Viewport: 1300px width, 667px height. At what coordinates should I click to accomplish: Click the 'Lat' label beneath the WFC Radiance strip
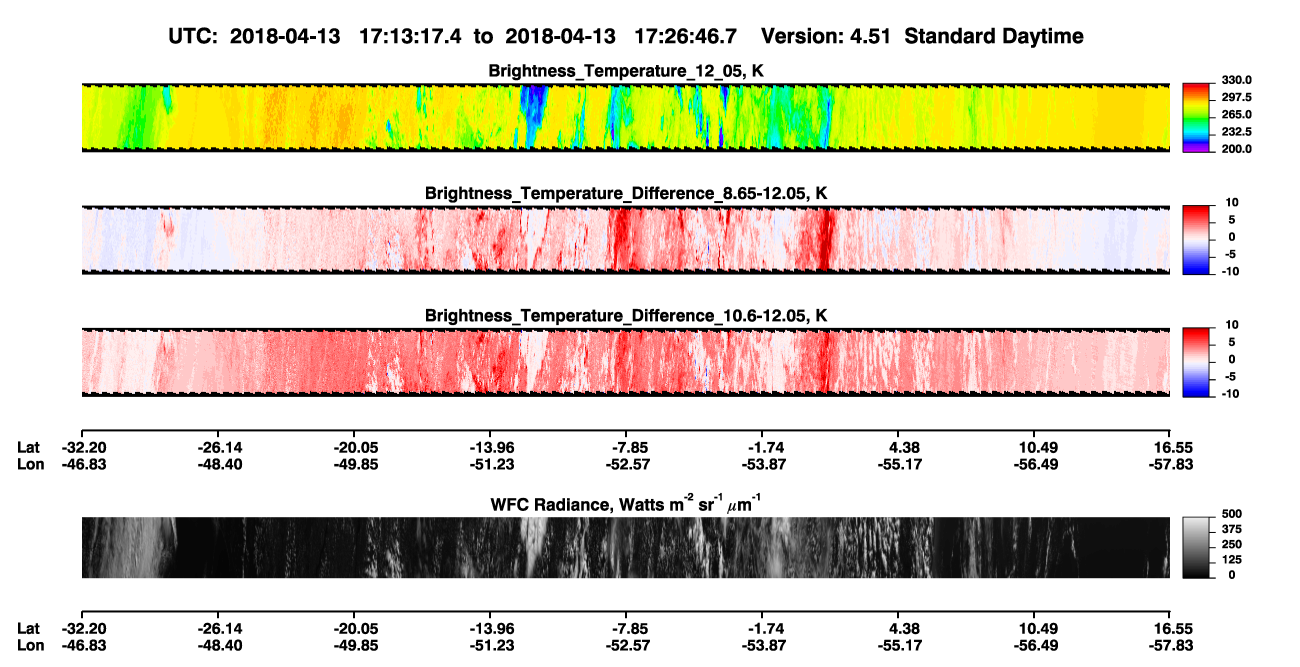coord(28,629)
